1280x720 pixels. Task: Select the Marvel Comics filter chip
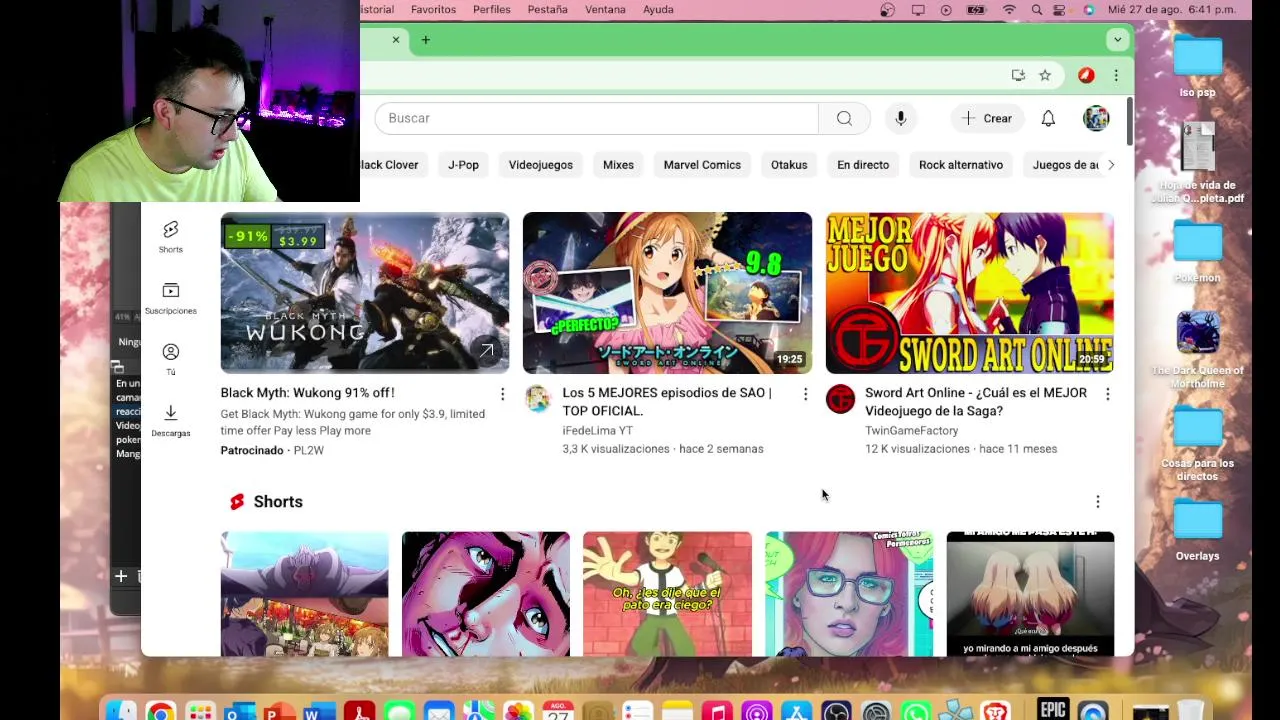click(702, 165)
